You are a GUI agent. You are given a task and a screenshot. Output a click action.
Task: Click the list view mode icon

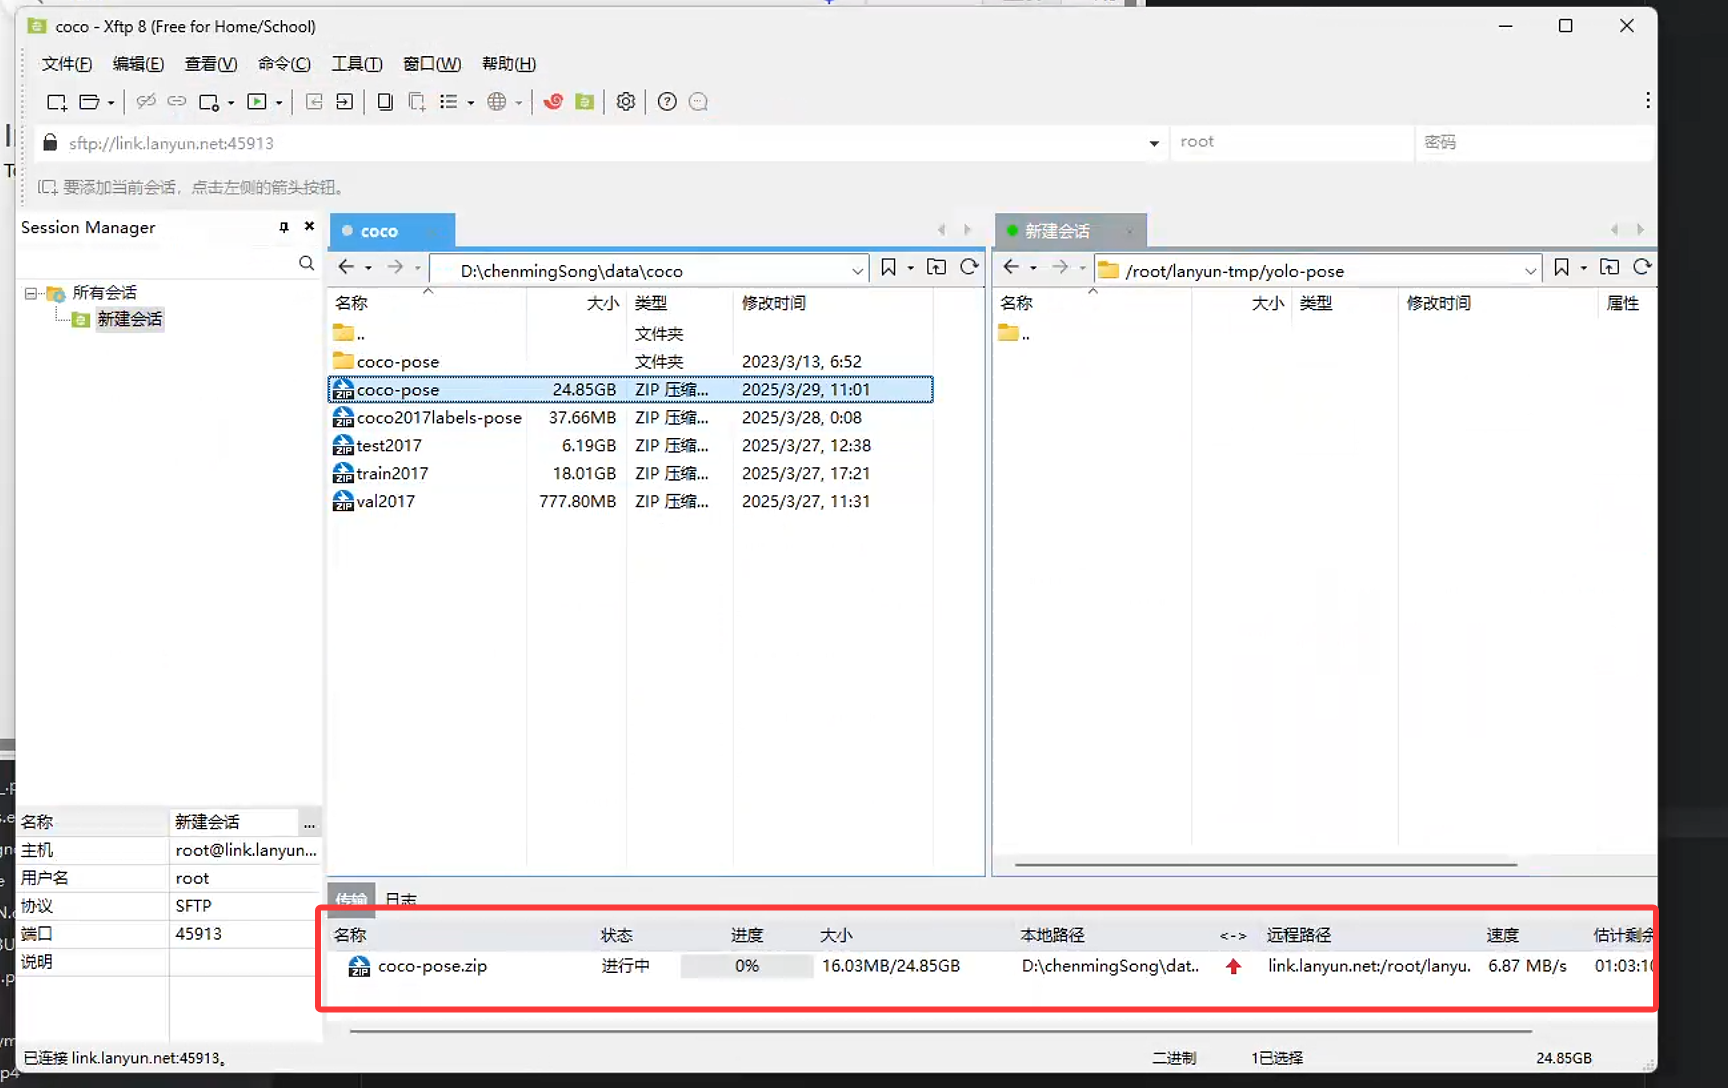(448, 102)
